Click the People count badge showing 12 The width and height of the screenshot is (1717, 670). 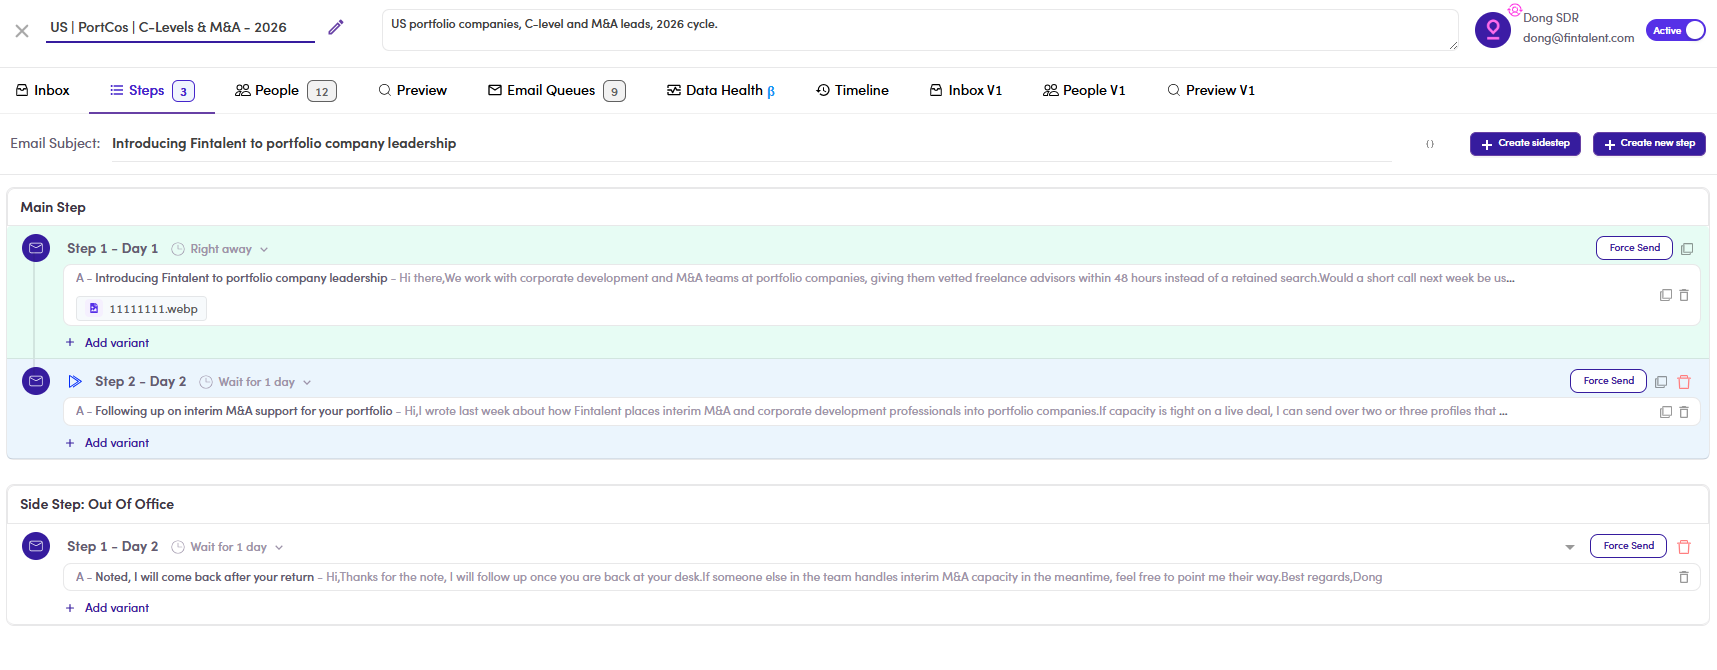tap(322, 91)
